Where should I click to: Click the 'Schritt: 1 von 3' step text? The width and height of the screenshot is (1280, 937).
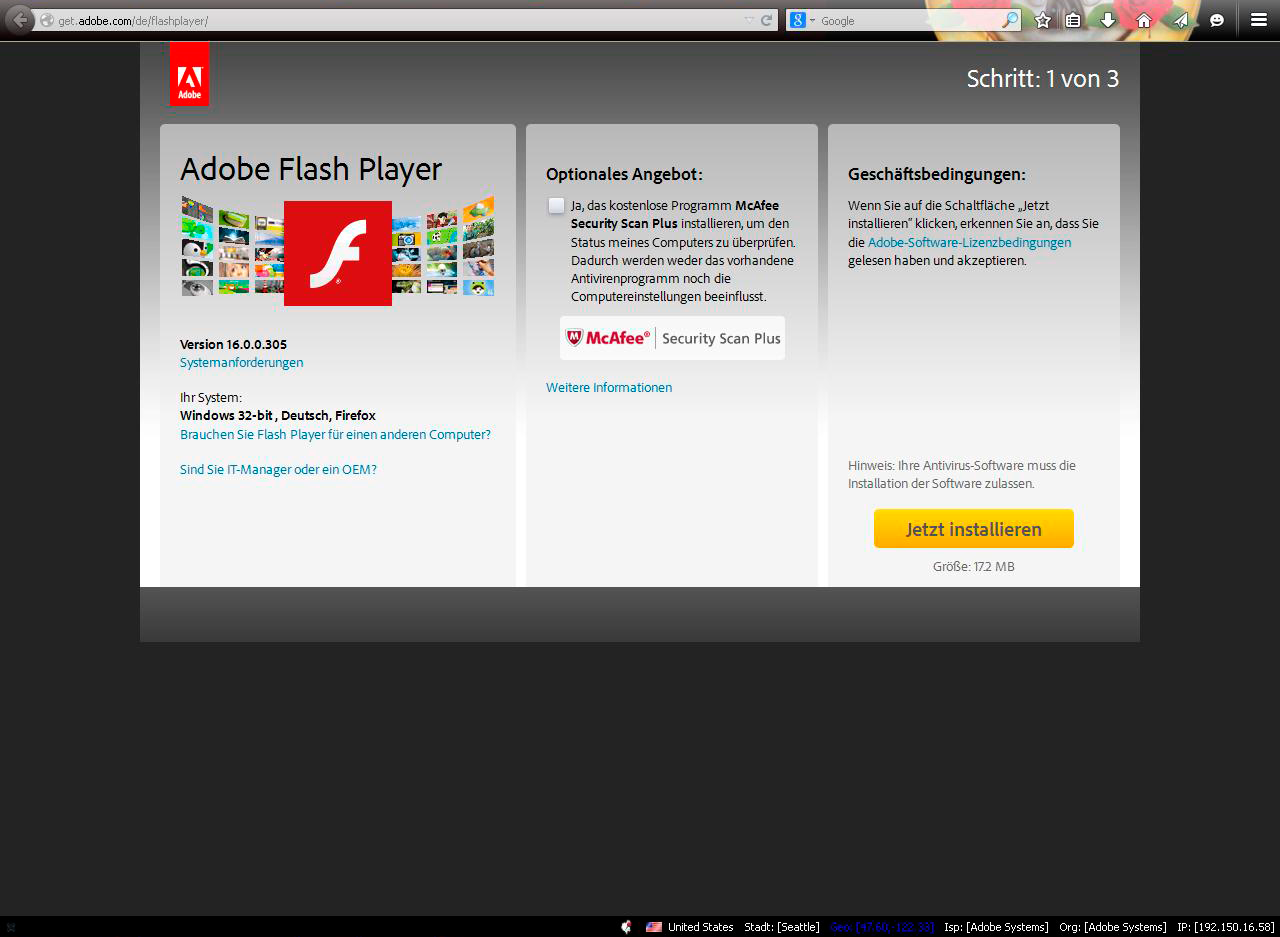coord(1043,79)
